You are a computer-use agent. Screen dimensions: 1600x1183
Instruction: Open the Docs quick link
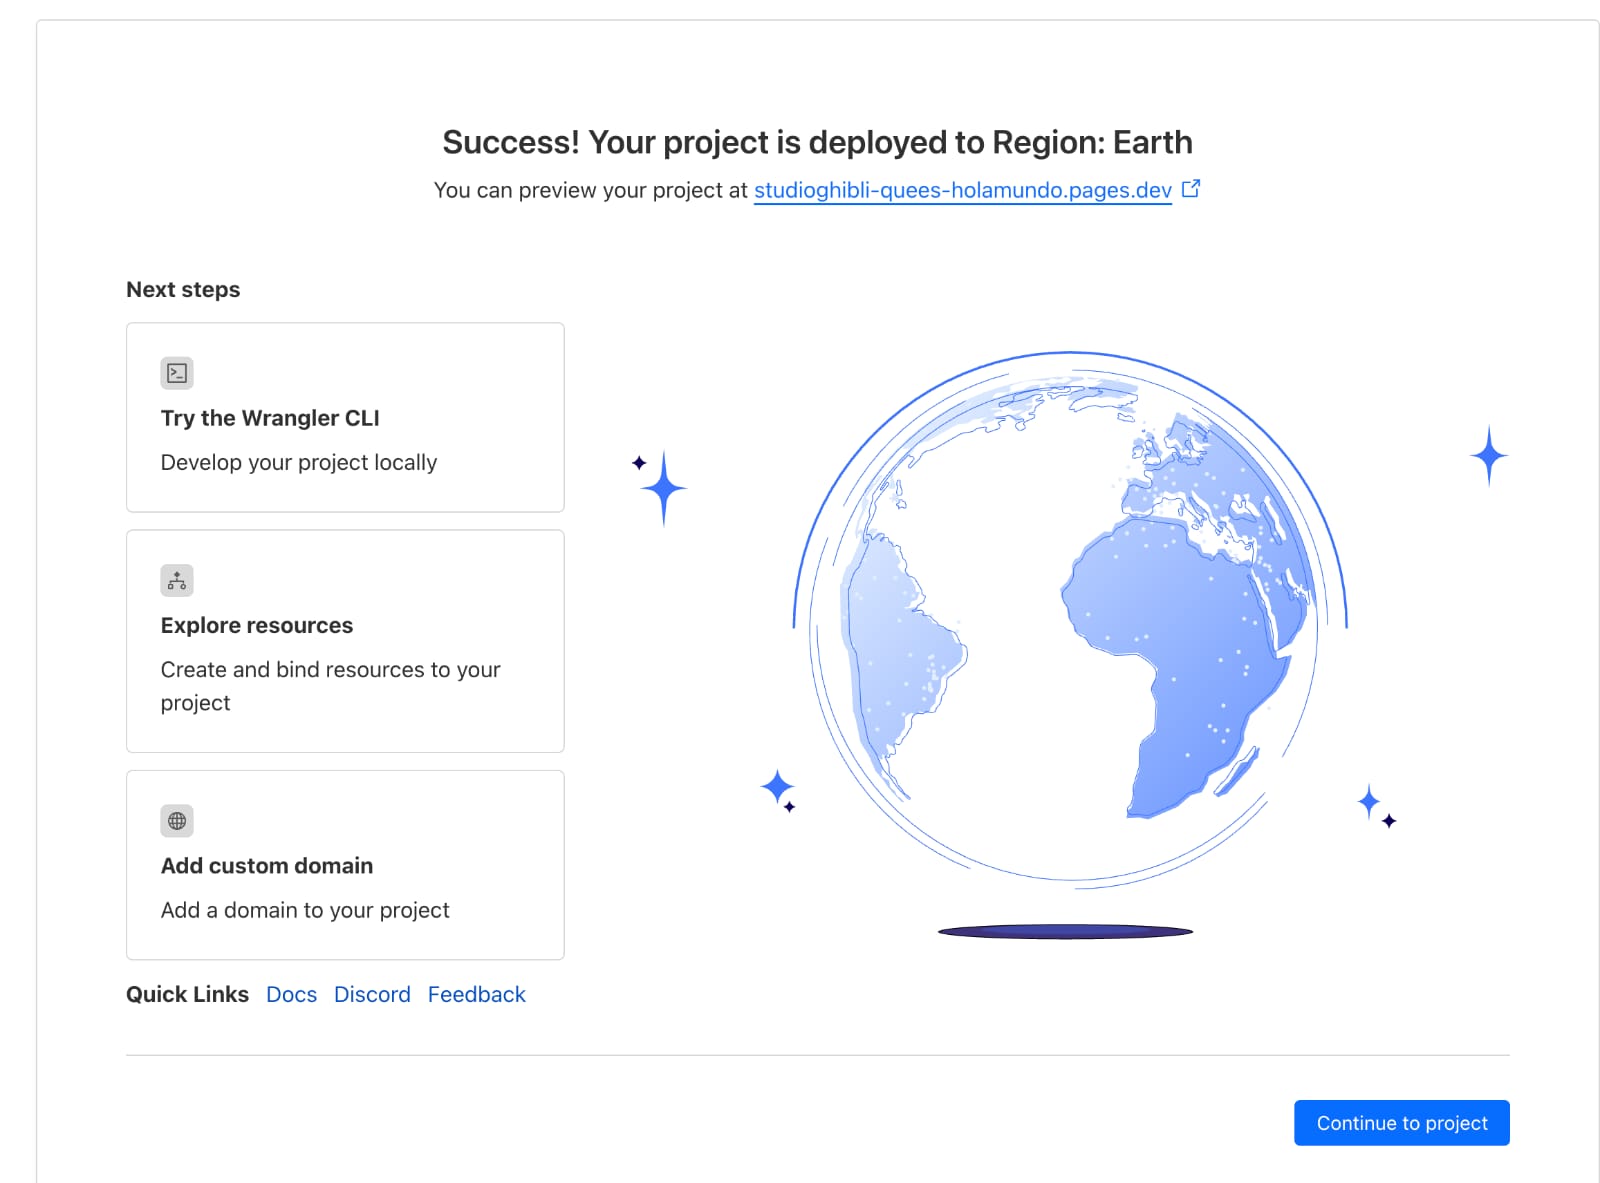click(291, 994)
